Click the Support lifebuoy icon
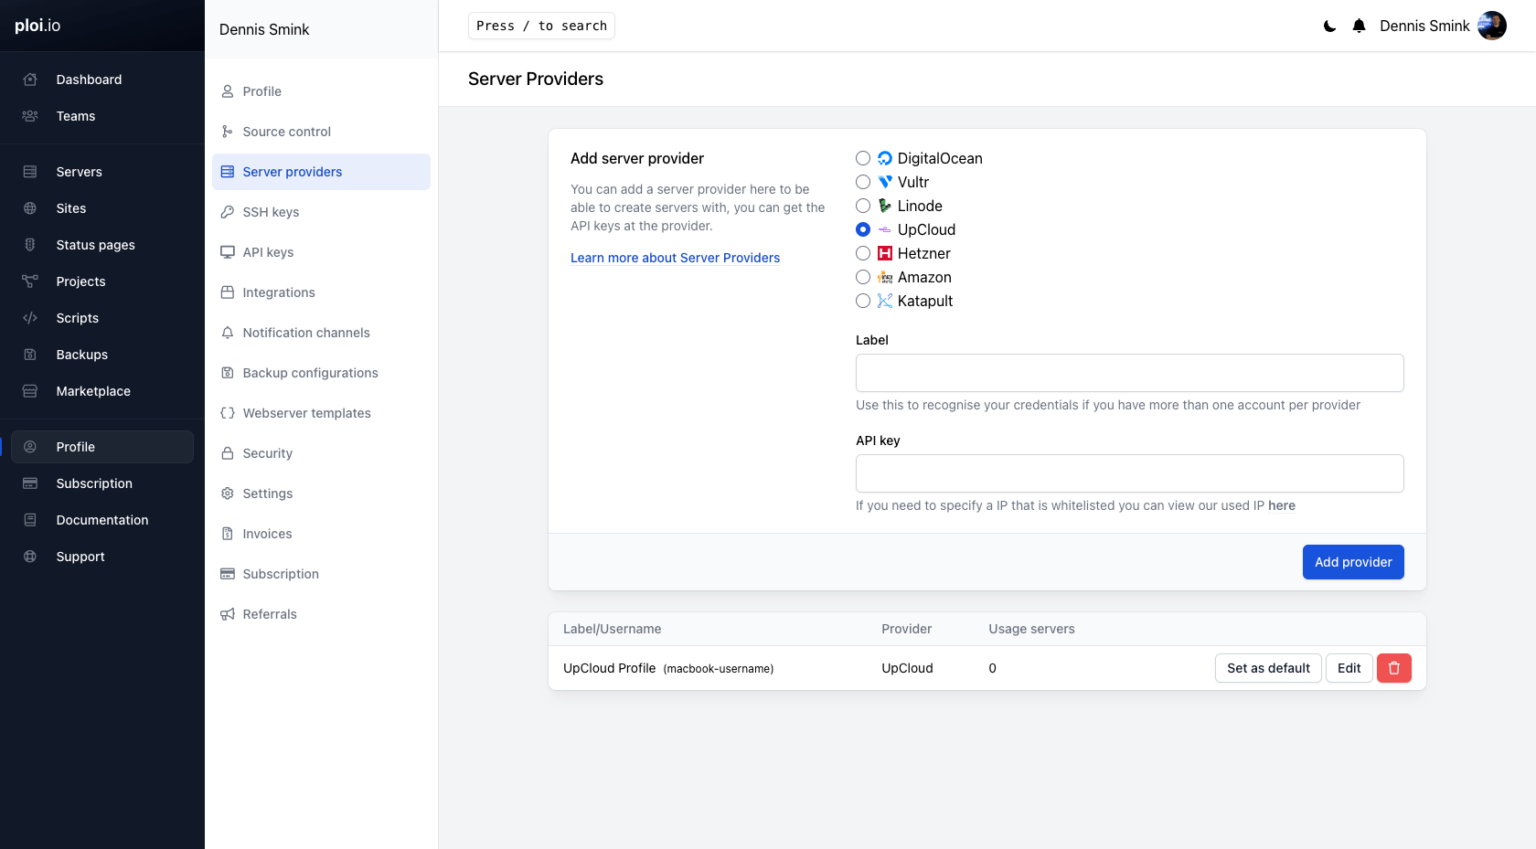1536x849 pixels. (x=30, y=557)
